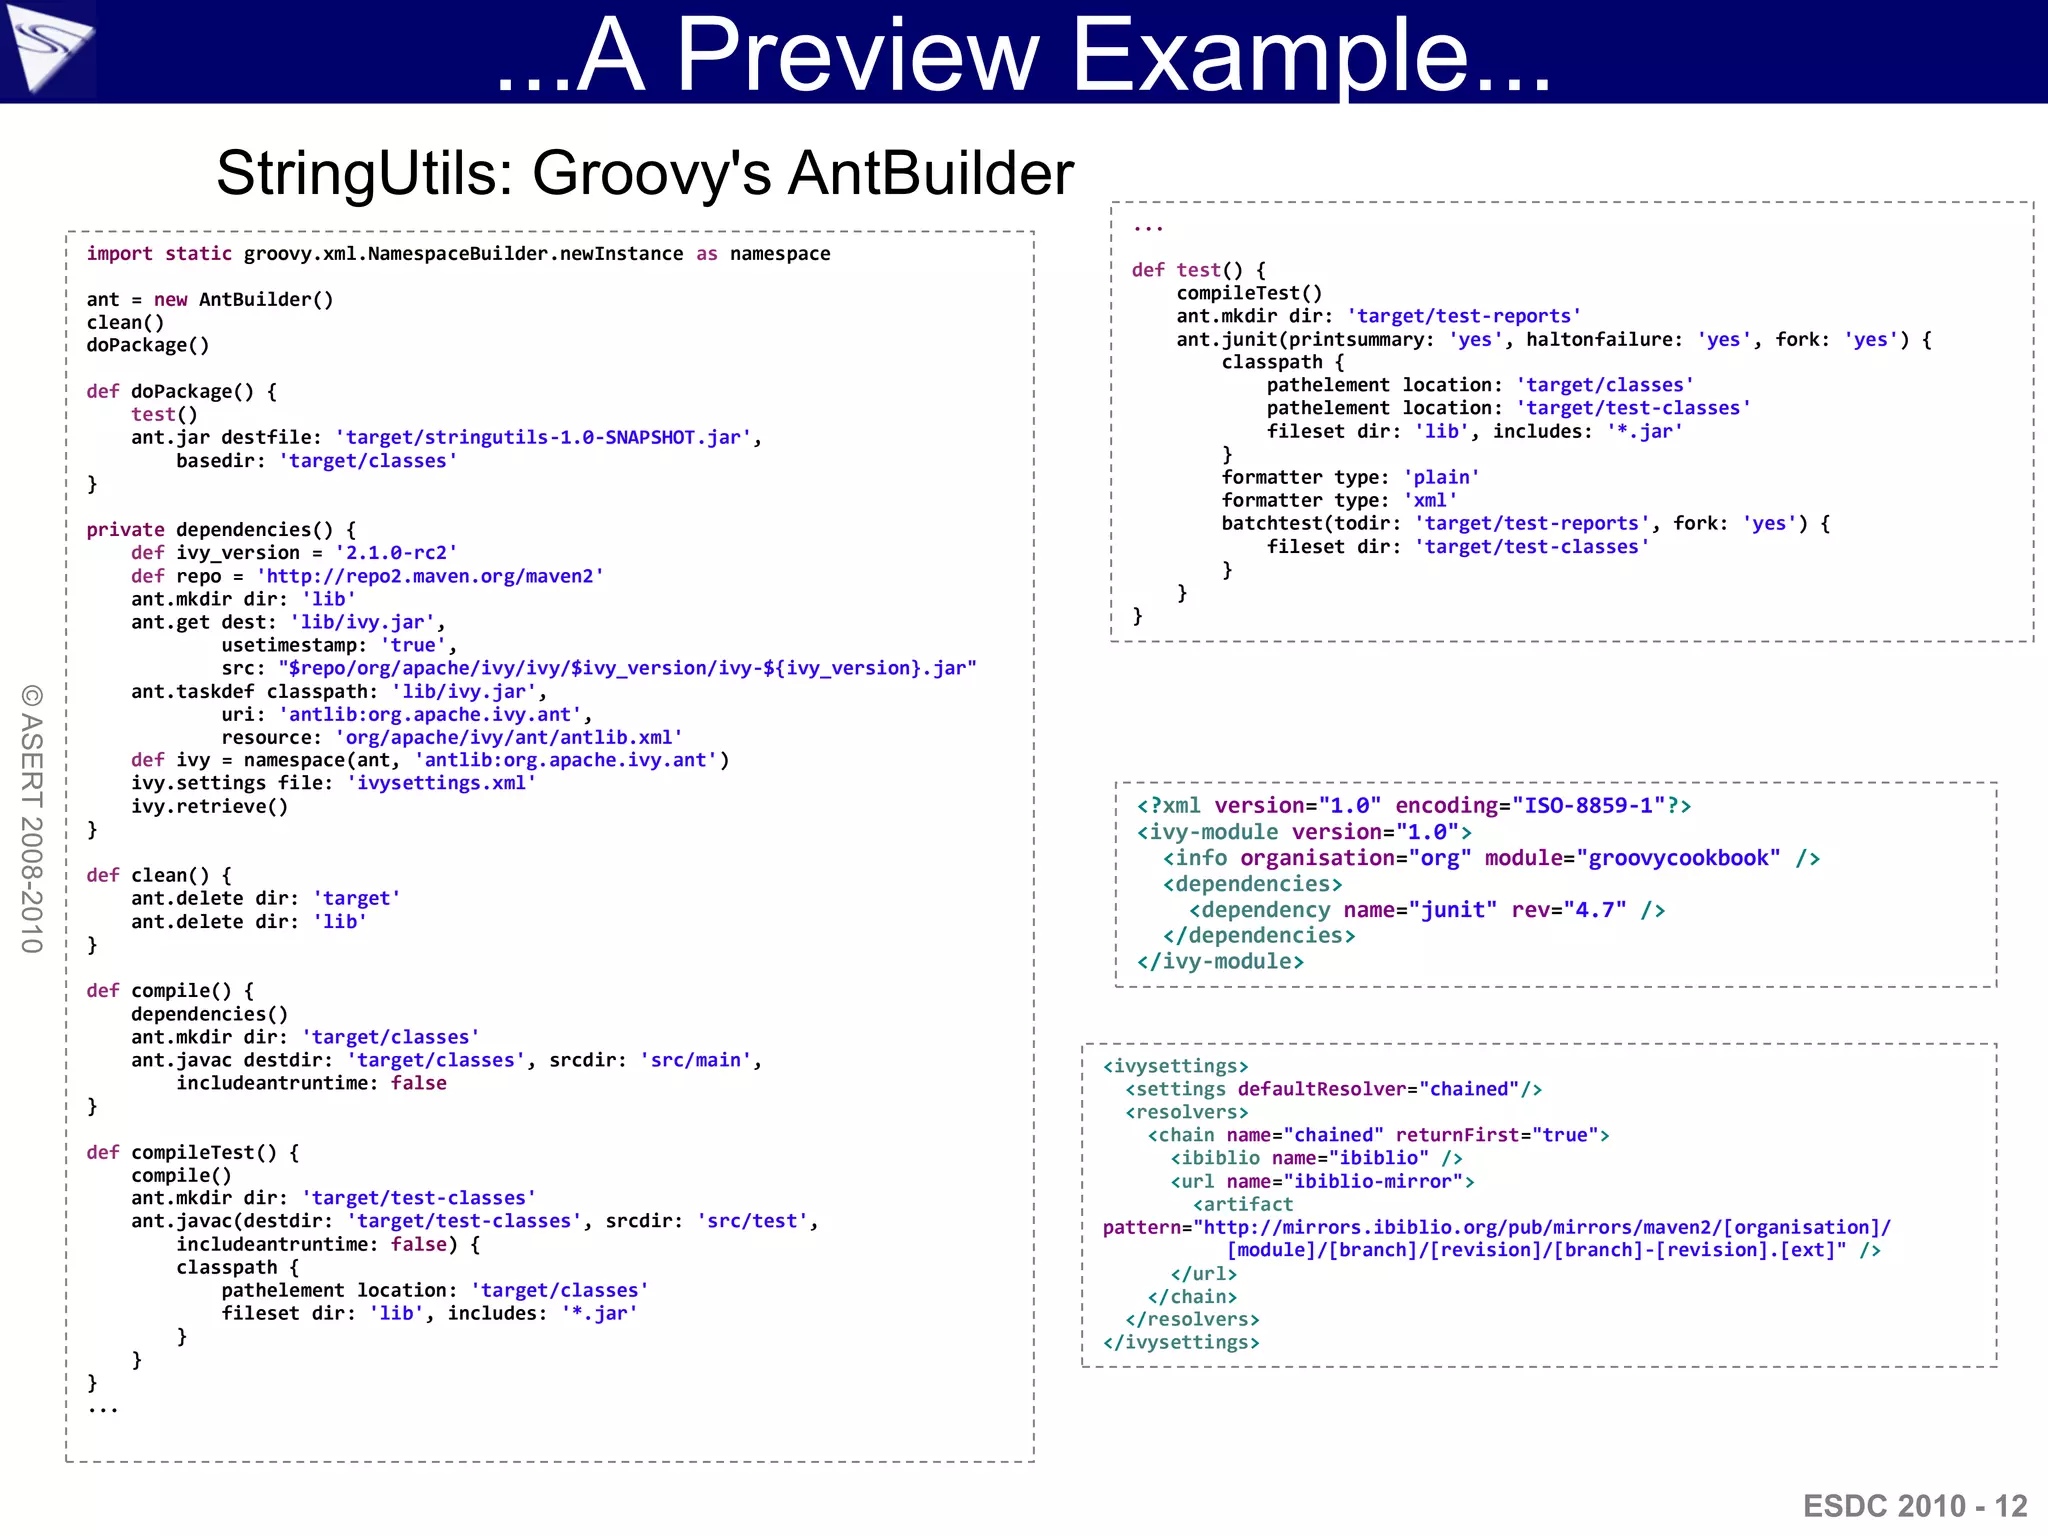The width and height of the screenshot is (2048, 1536).
Task: Click the 'batchtest(todir:' line
Action: point(1526,523)
